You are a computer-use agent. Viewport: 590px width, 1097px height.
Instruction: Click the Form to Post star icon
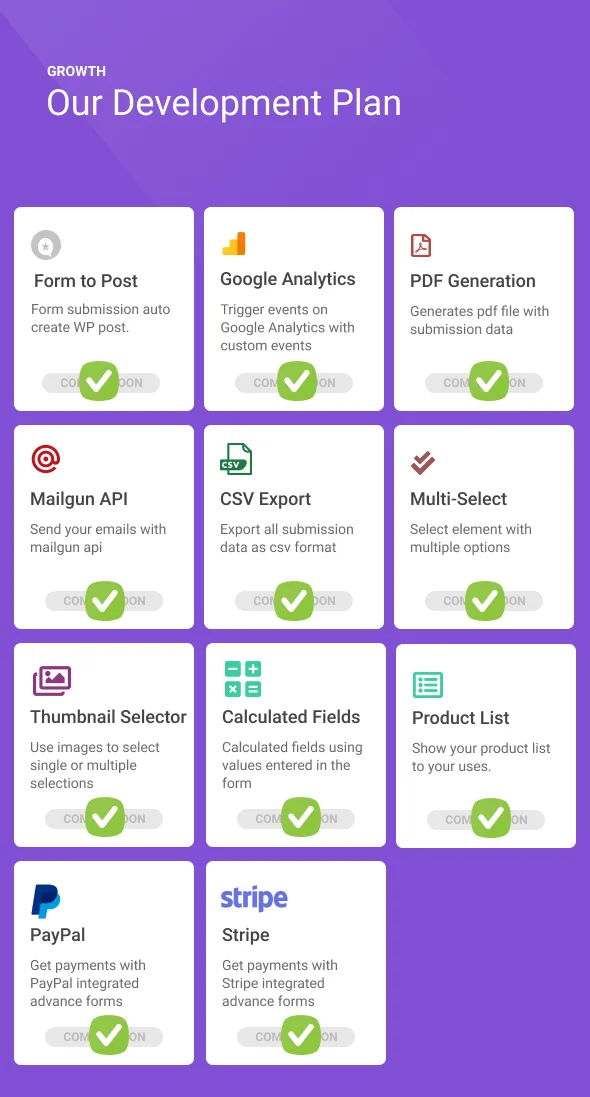pos(46,243)
